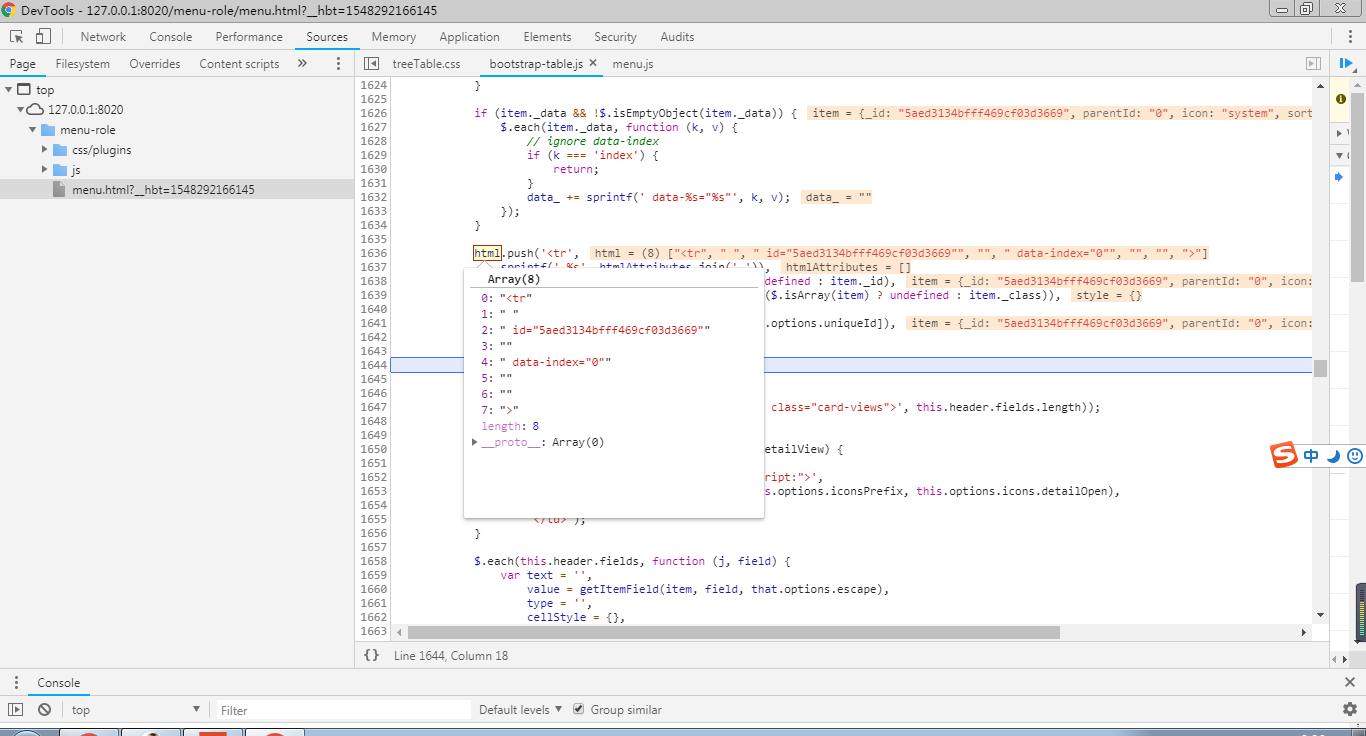Click the pretty print braces icon
Viewport: 1366px width, 736px height.
[371, 655]
